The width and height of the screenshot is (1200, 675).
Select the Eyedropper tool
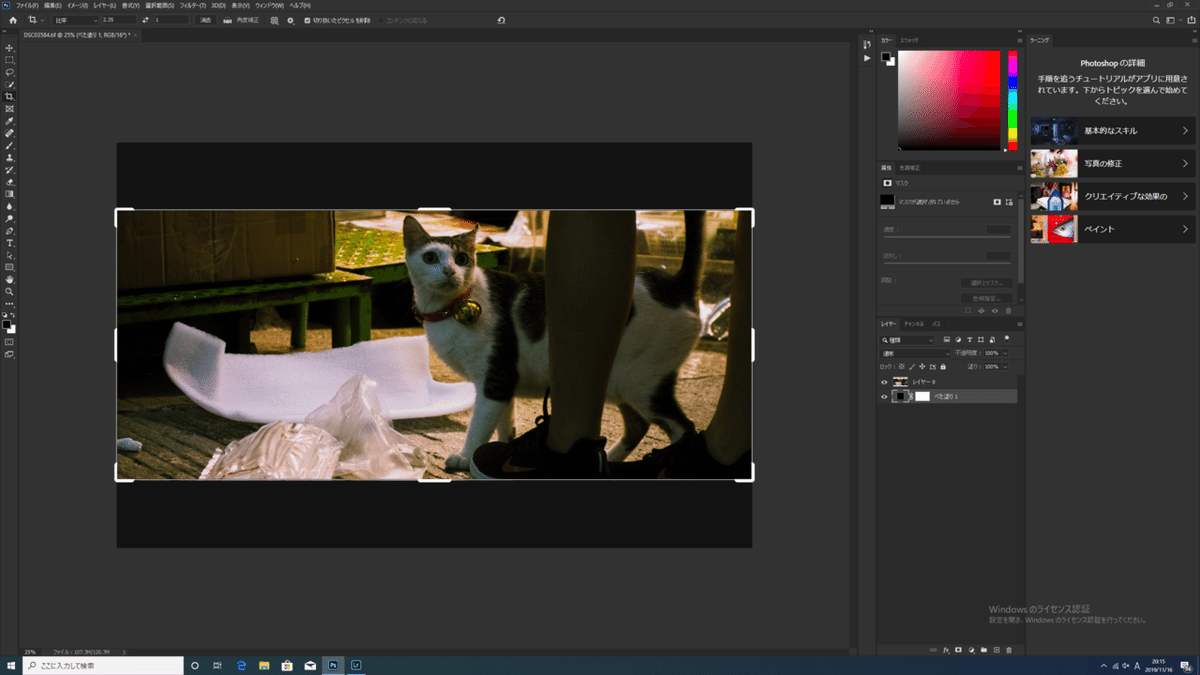click(x=10, y=121)
